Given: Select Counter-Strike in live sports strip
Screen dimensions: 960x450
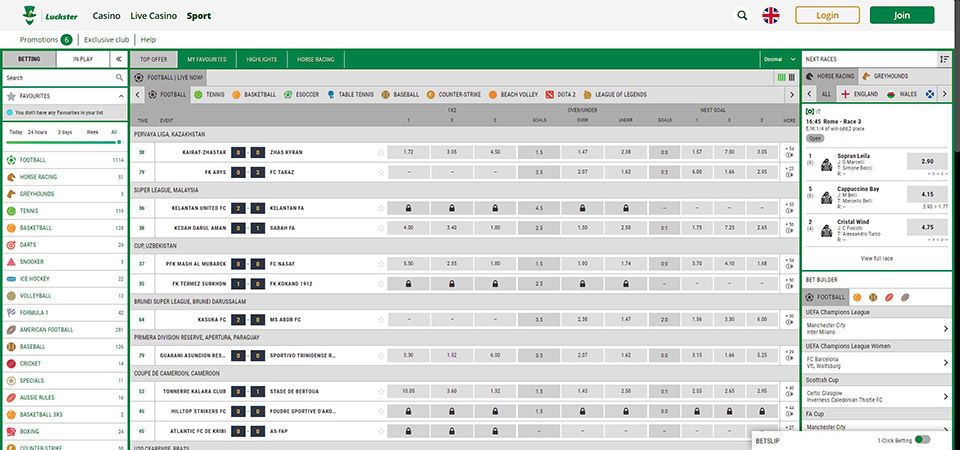Looking at the screenshot, I should pyautogui.click(x=453, y=95).
